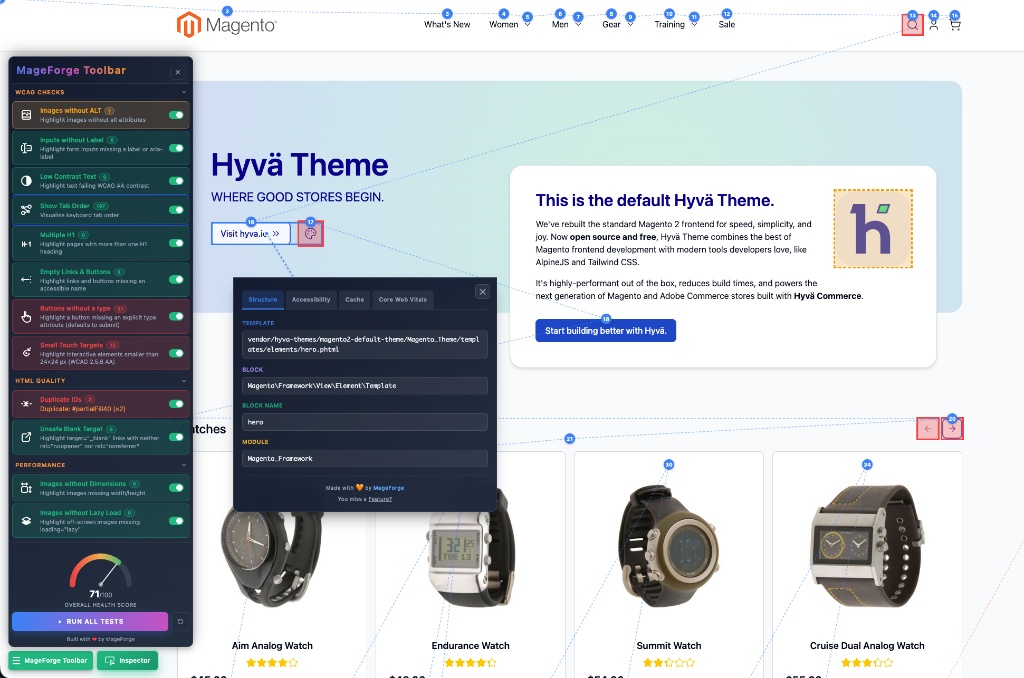The height and width of the screenshot is (678, 1024).
Task: Open the shopping cart icon
Action: tap(955, 25)
